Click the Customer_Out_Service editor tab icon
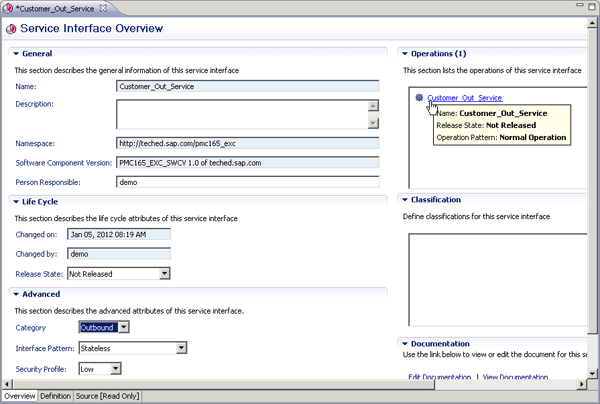 (x=8, y=8)
